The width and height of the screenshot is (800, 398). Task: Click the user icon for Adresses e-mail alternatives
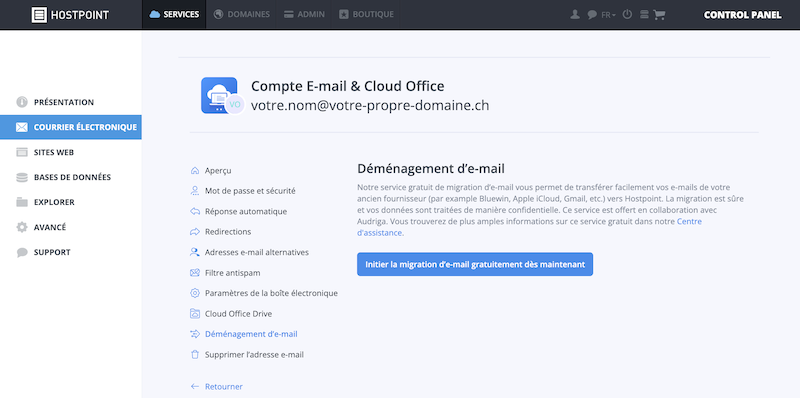click(x=194, y=252)
